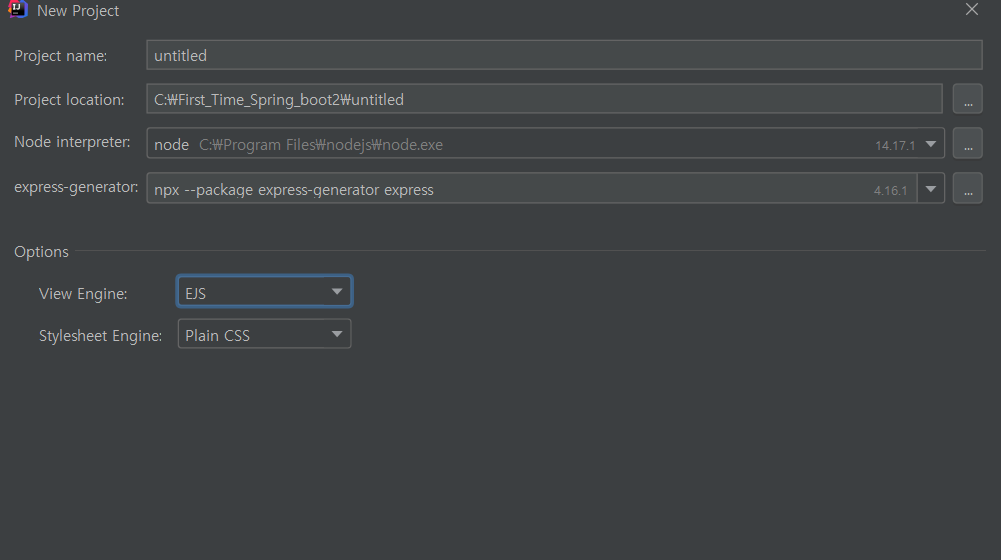Screen dimensions: 1001x560
Task: Open the Node interpreter dropdown arrow
Action: [931, 144]
